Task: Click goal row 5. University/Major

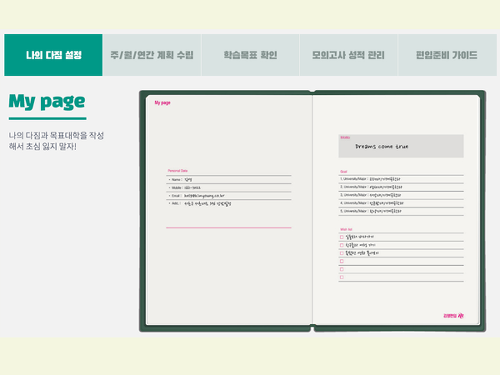Action: pos(401,211)
